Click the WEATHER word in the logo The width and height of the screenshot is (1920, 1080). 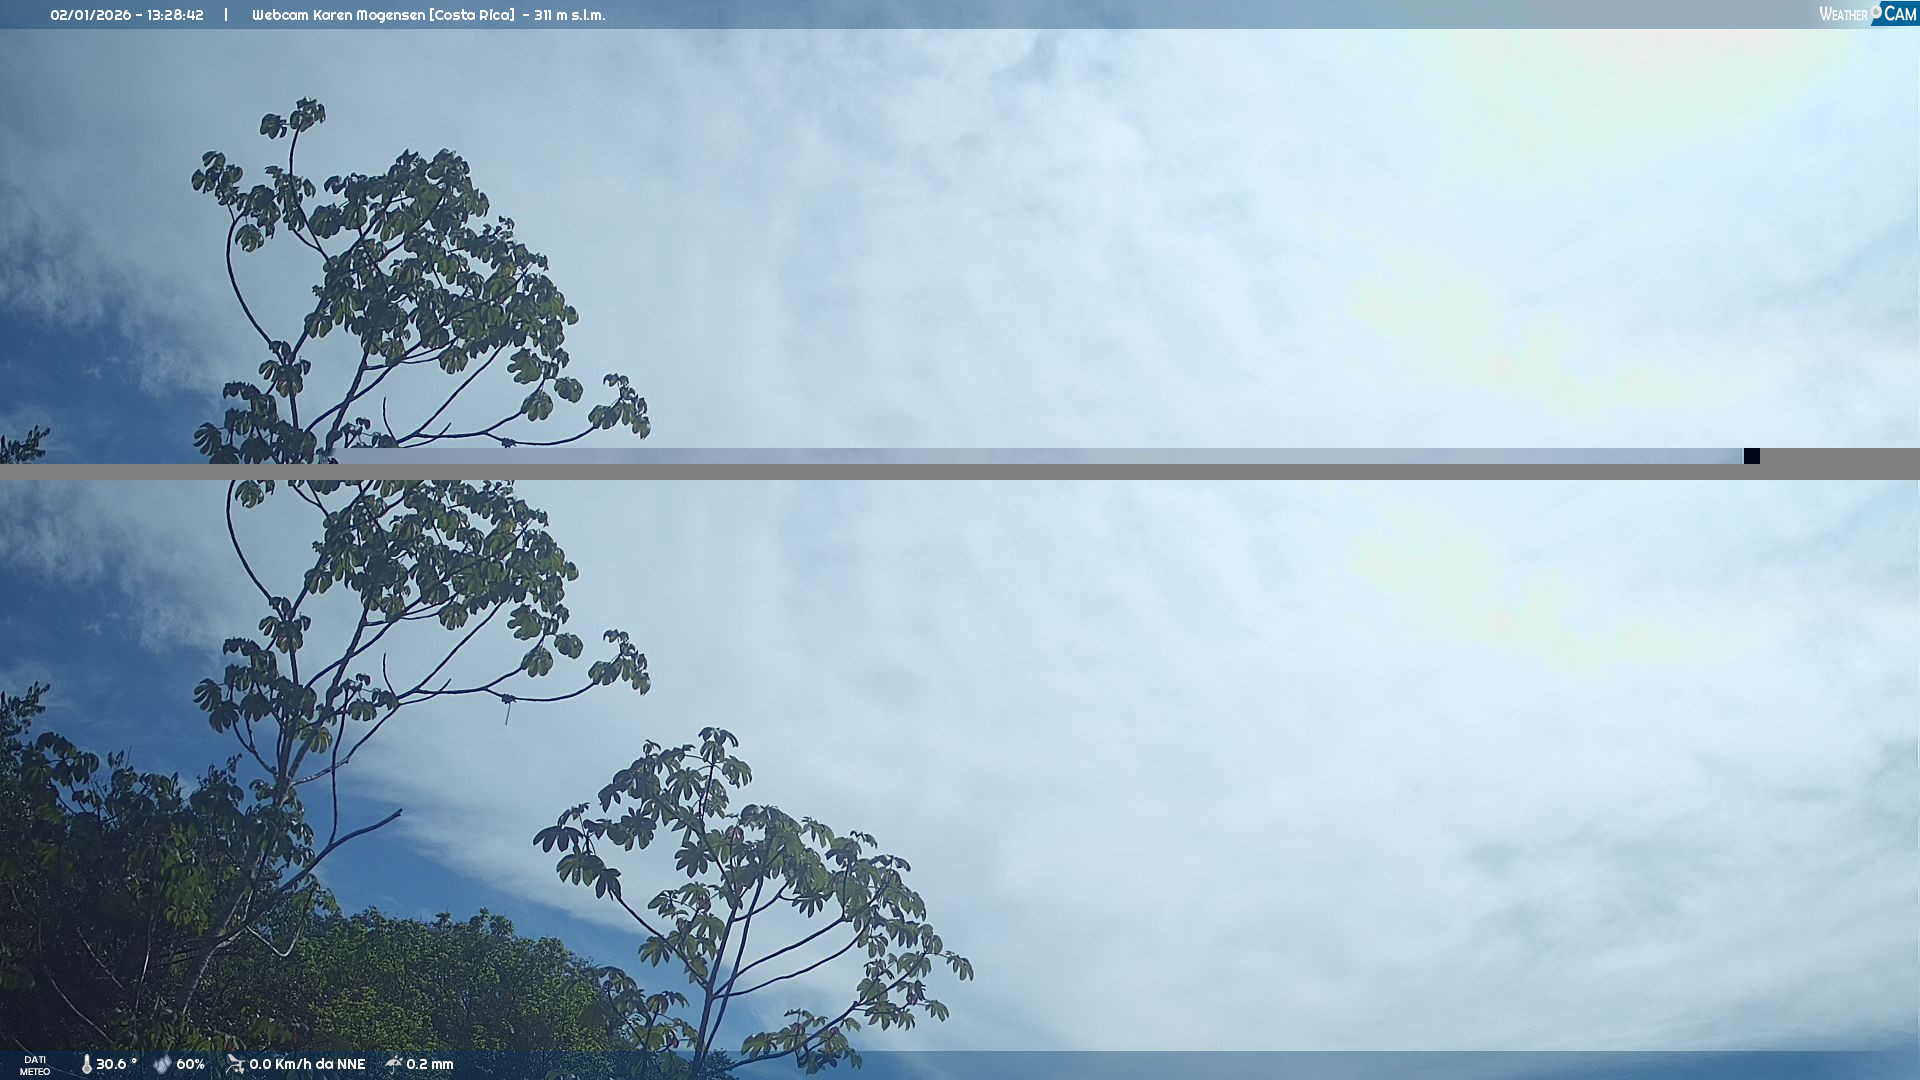pos(1842,15)
